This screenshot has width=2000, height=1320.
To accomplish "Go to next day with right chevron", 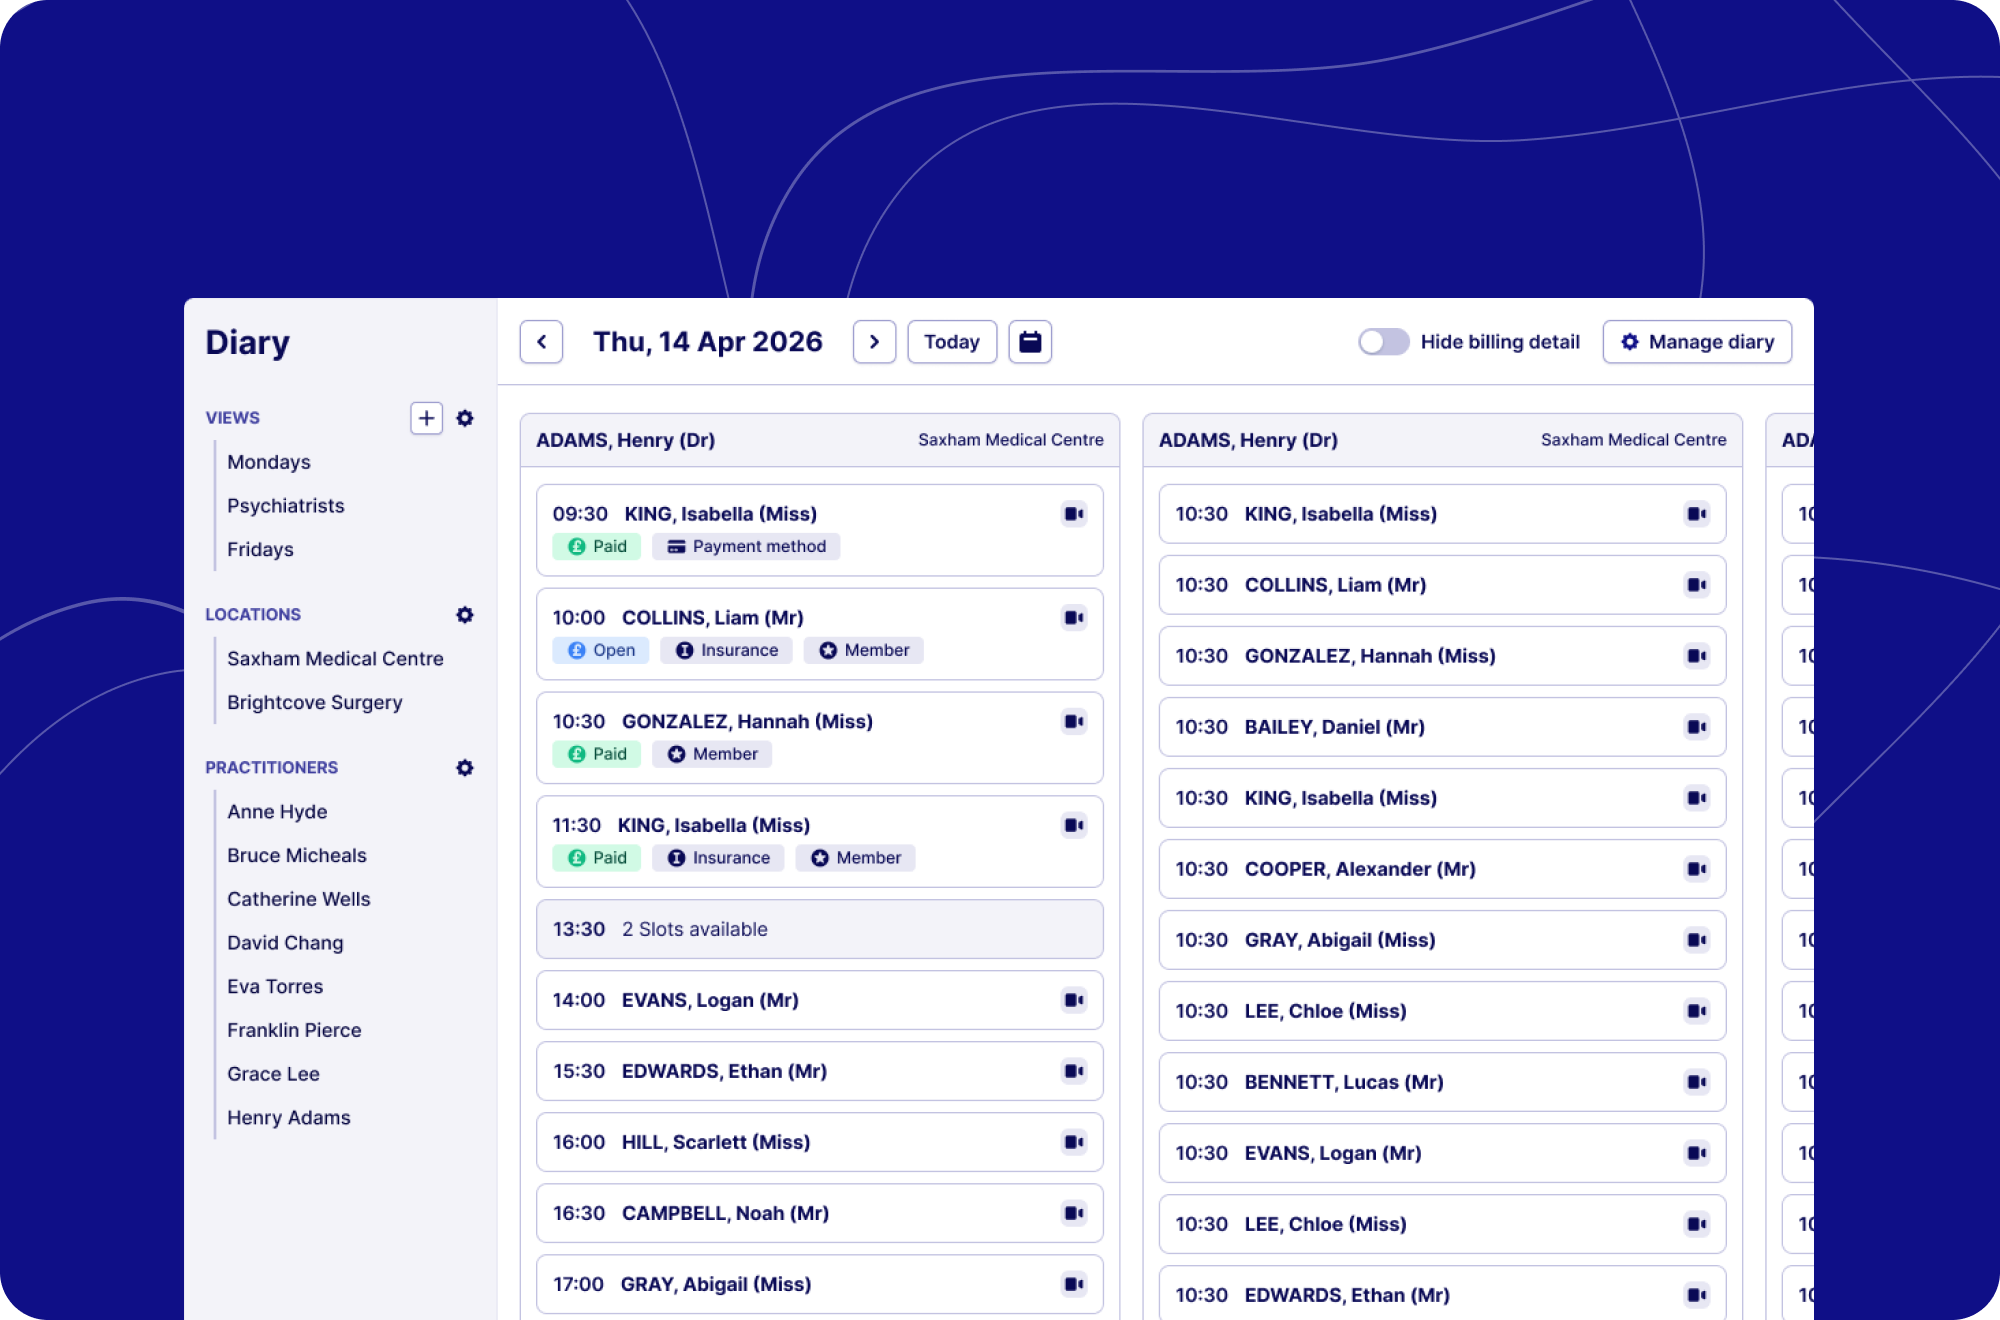I will tap(874, 342).
